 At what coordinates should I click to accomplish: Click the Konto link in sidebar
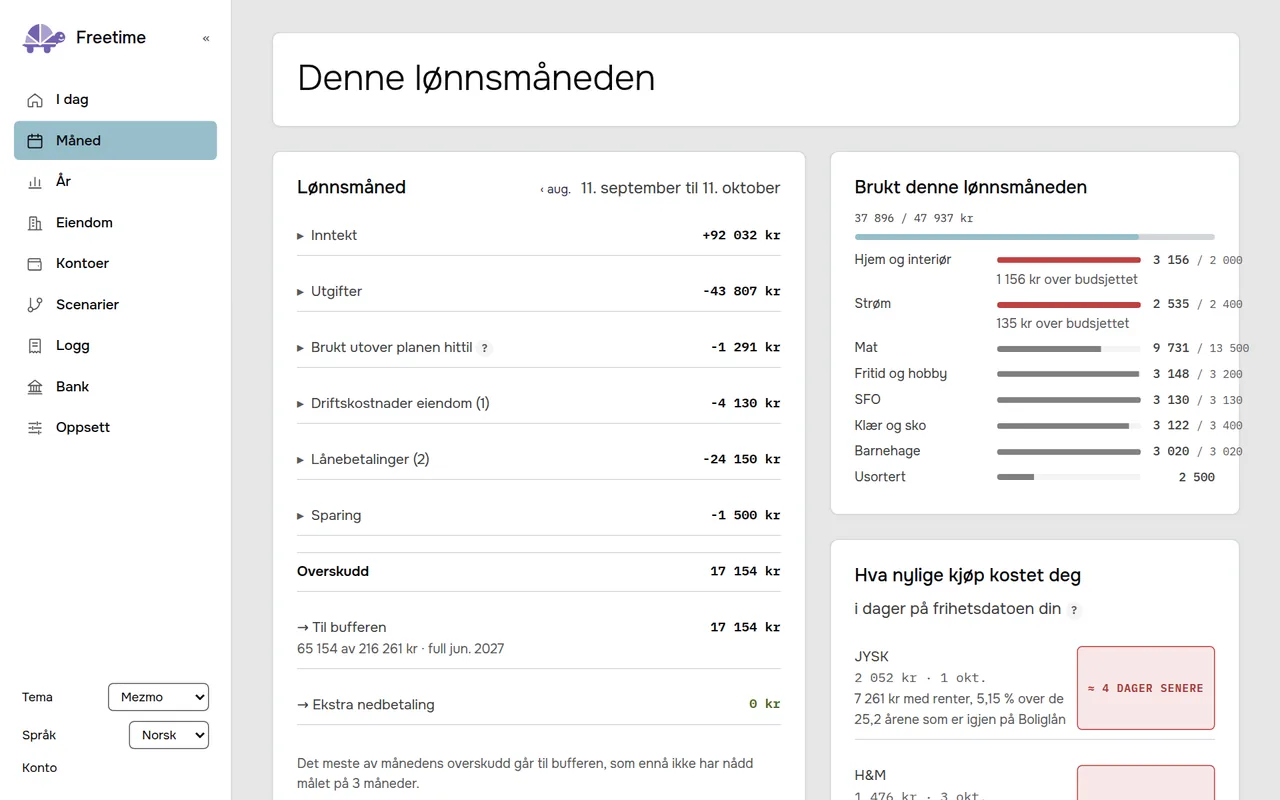[40, 768]
